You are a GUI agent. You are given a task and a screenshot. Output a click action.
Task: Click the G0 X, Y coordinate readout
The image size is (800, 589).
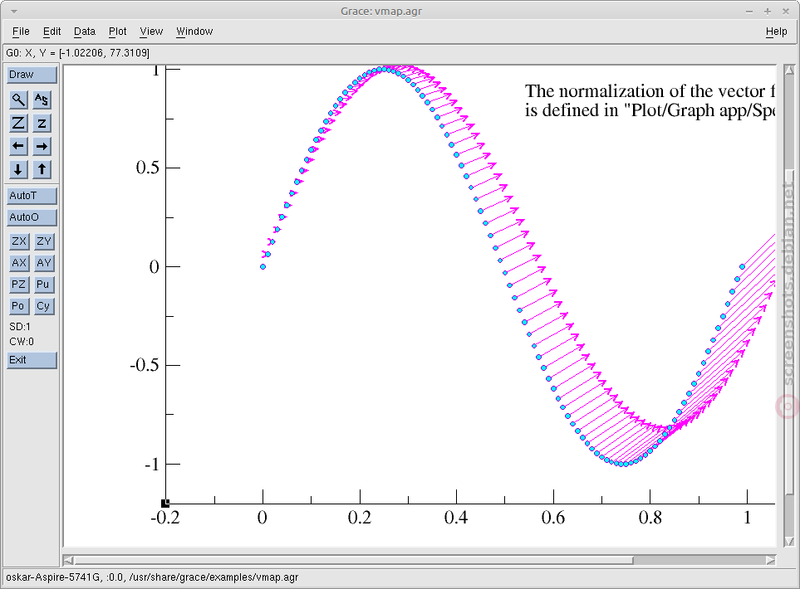click(x=78, y=53)
